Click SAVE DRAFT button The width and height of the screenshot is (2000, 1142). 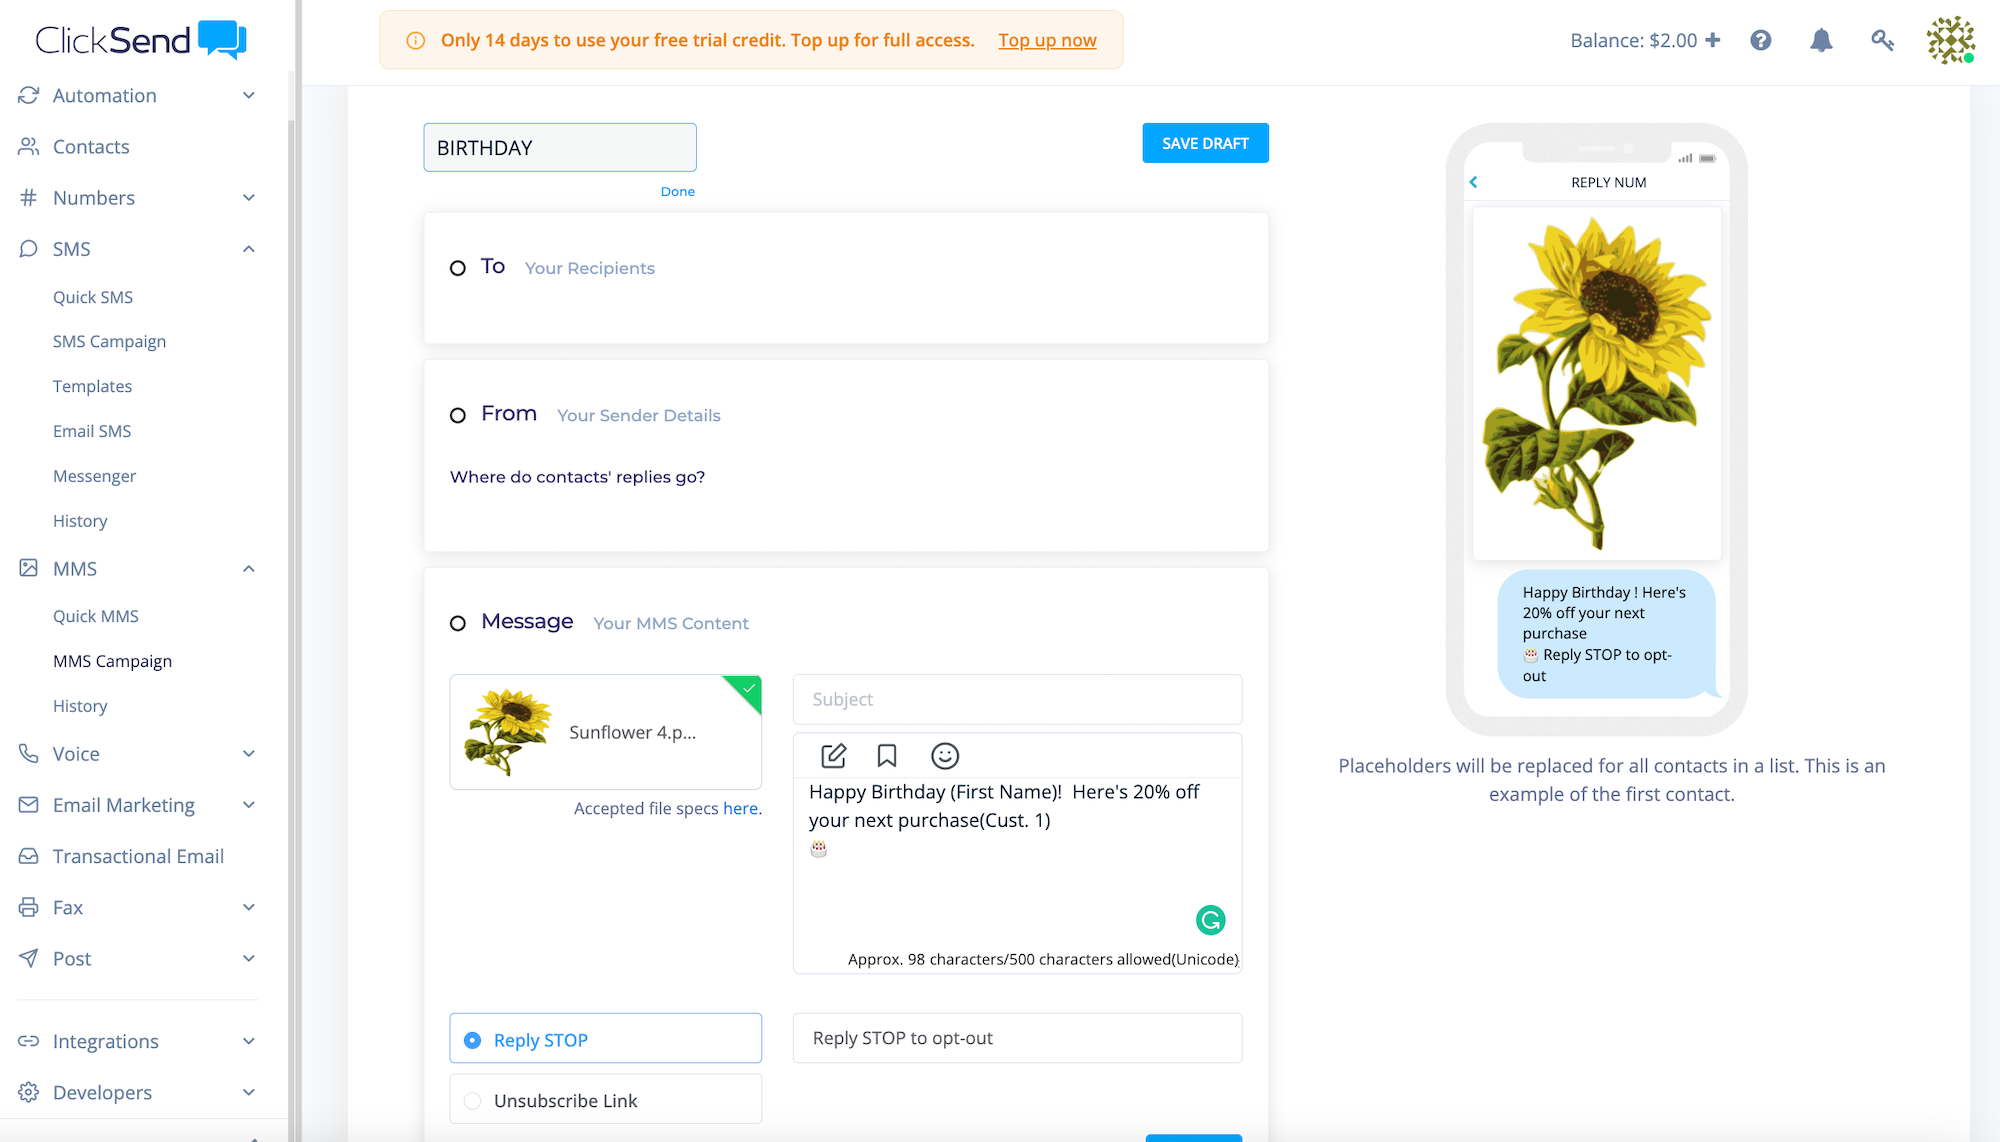tap(1205, 143)
